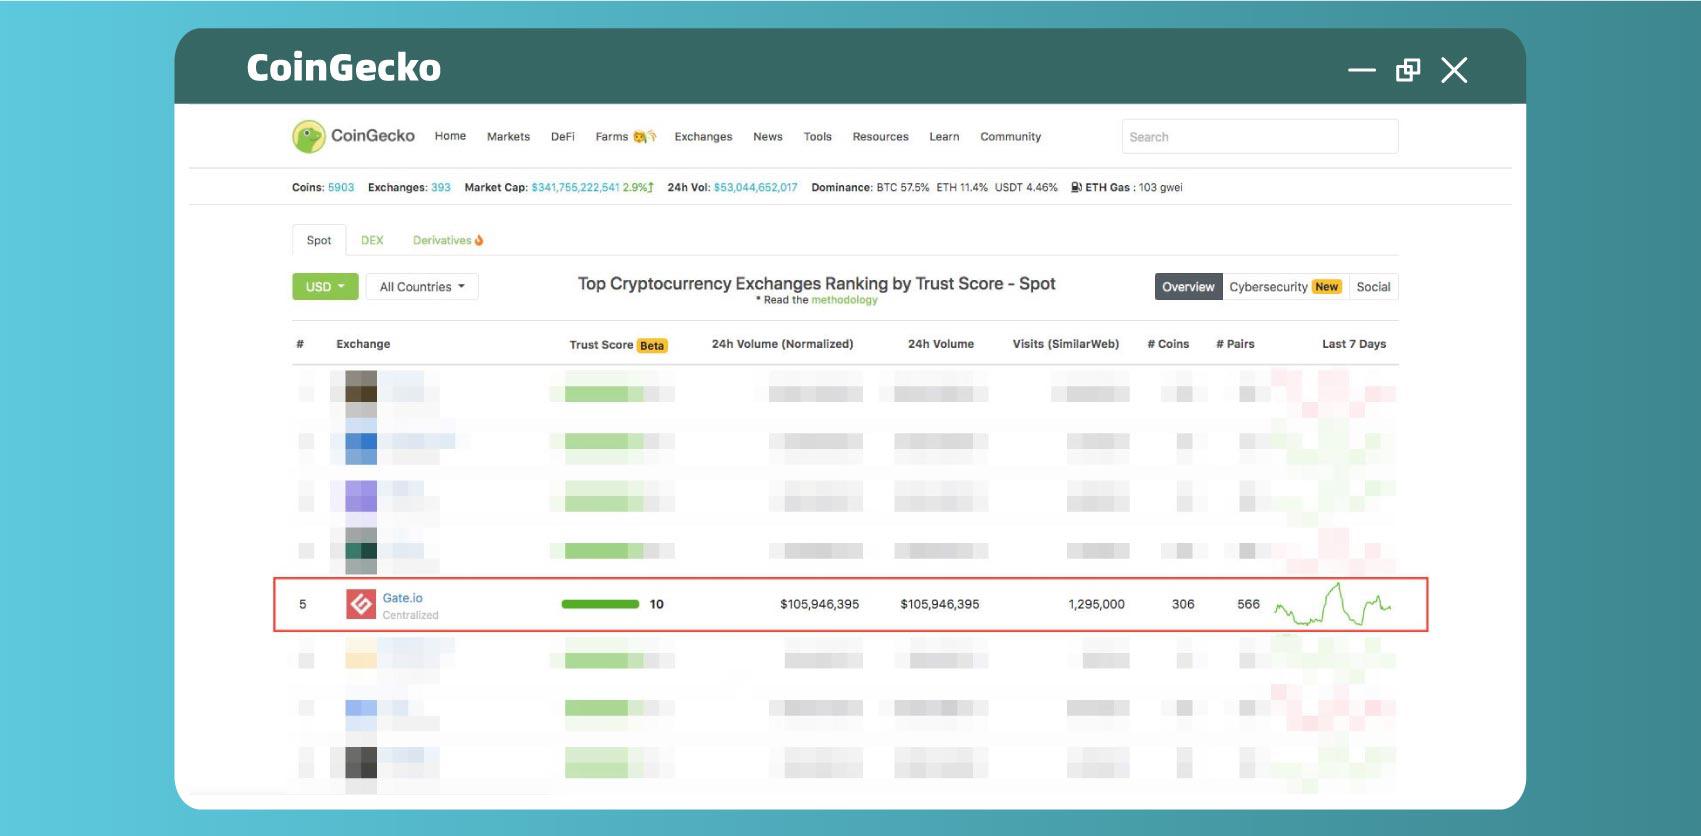The image size is (1701, 836).
Task: Click Gate.io visits value 1,295,000
Action: point(1096,604)
